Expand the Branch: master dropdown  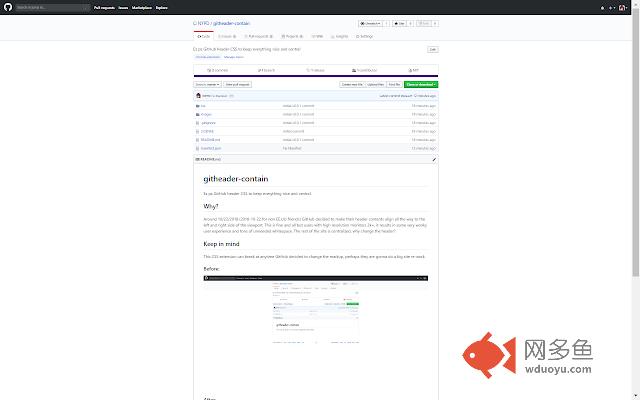coord(207,85)
